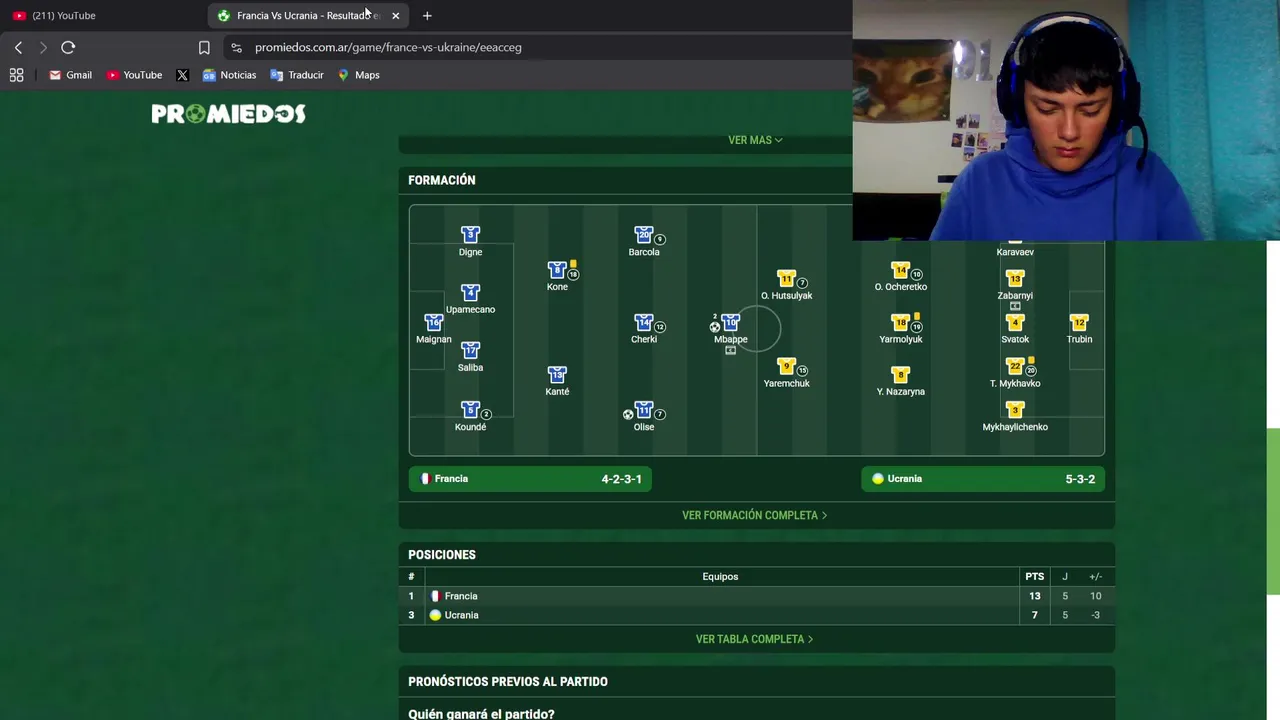
Task: Click Mykhaylichenko's jersey icon
Action: 1015,410
